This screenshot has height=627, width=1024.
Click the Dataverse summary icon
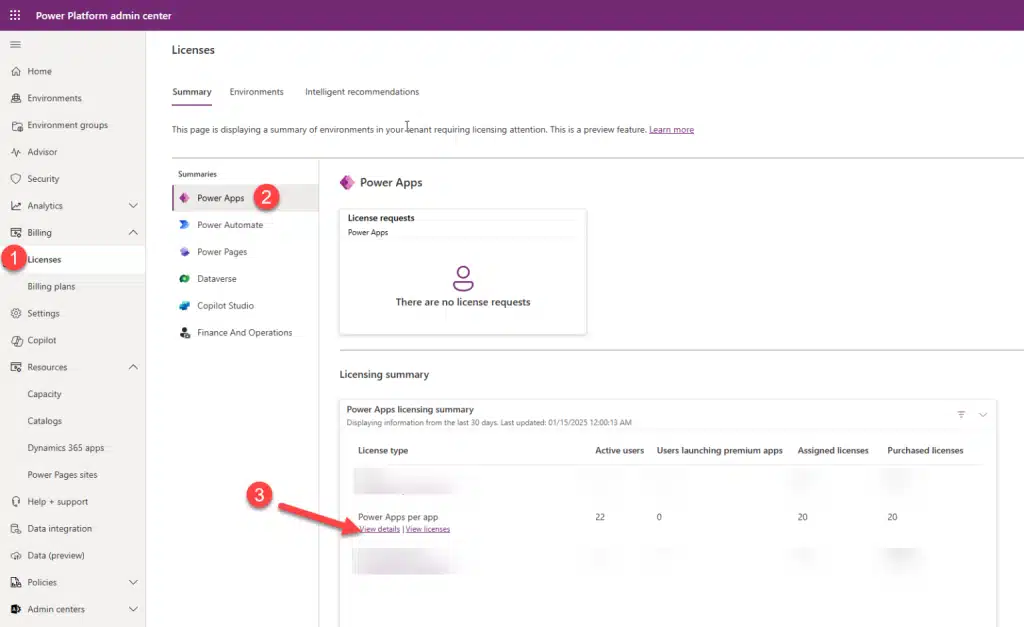[185, 279]
